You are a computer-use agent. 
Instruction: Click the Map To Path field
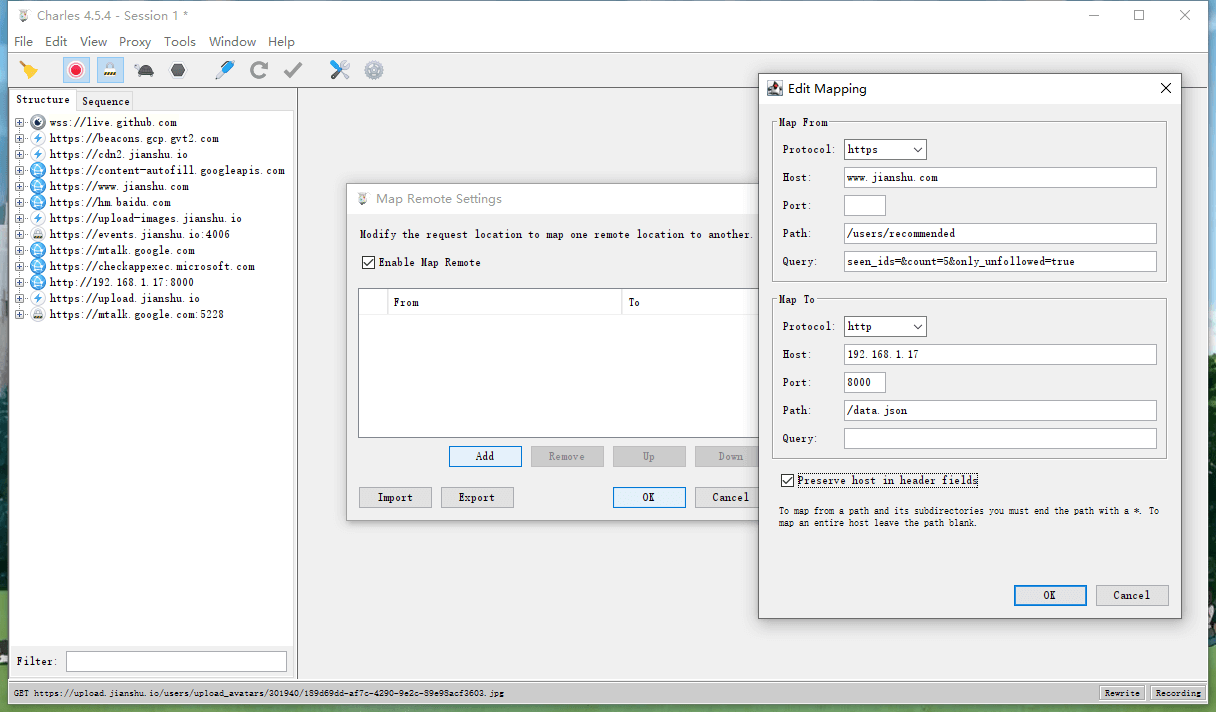(x=1000, y=410)
